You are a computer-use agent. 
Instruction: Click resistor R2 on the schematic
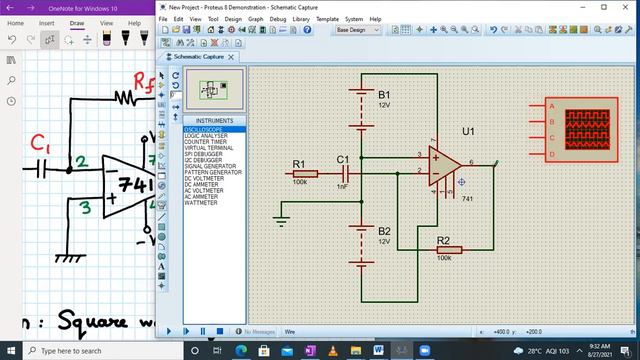coord(449,250)
